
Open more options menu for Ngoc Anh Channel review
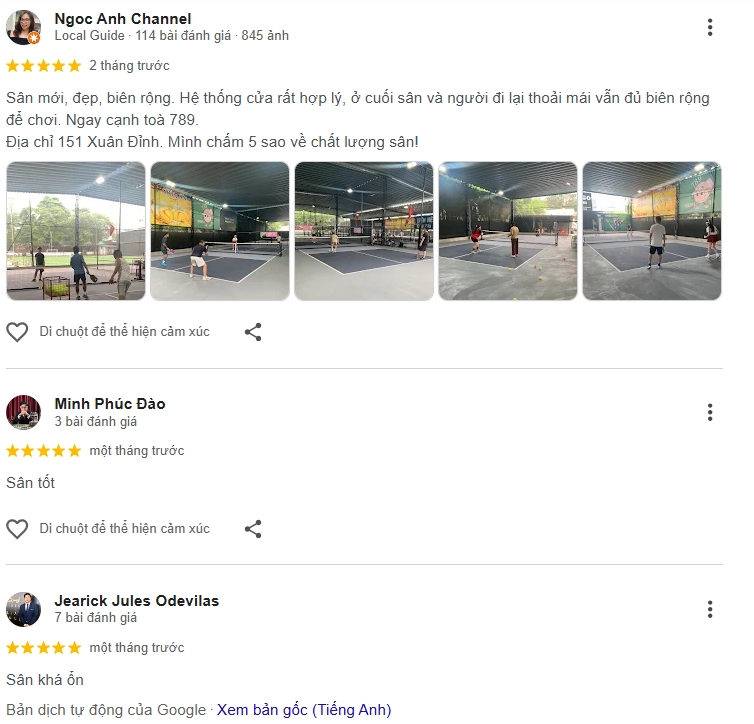pyautogui.click(x=710, y=27)
